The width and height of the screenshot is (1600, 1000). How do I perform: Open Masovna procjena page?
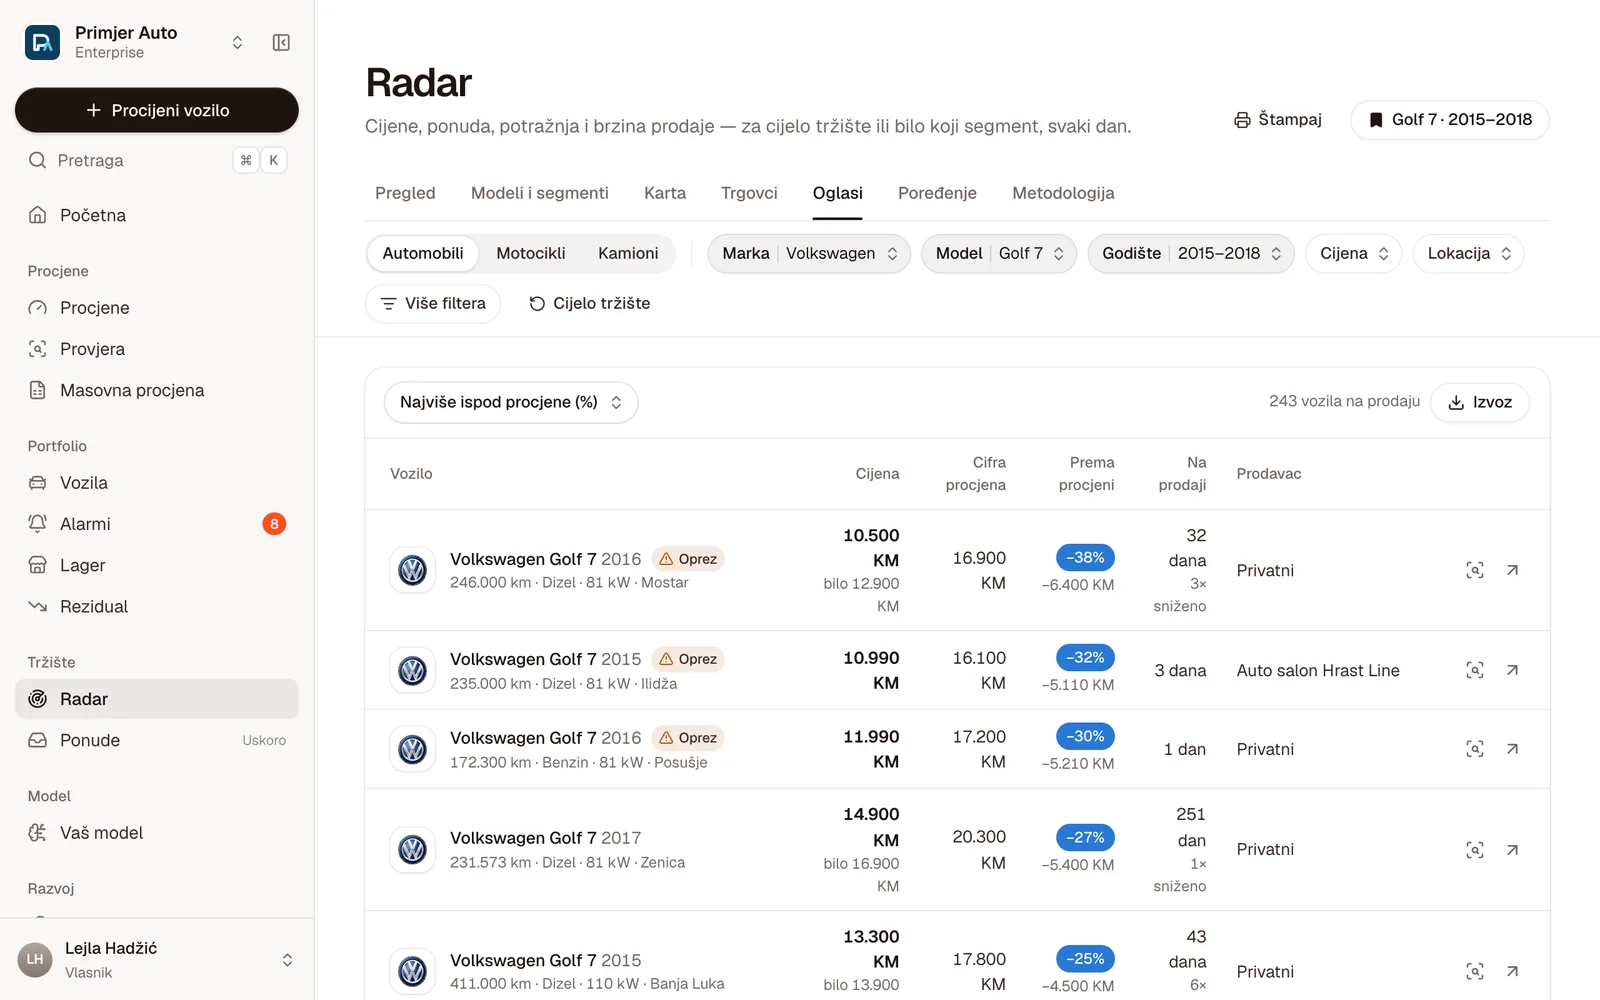(x=157, y=390)
